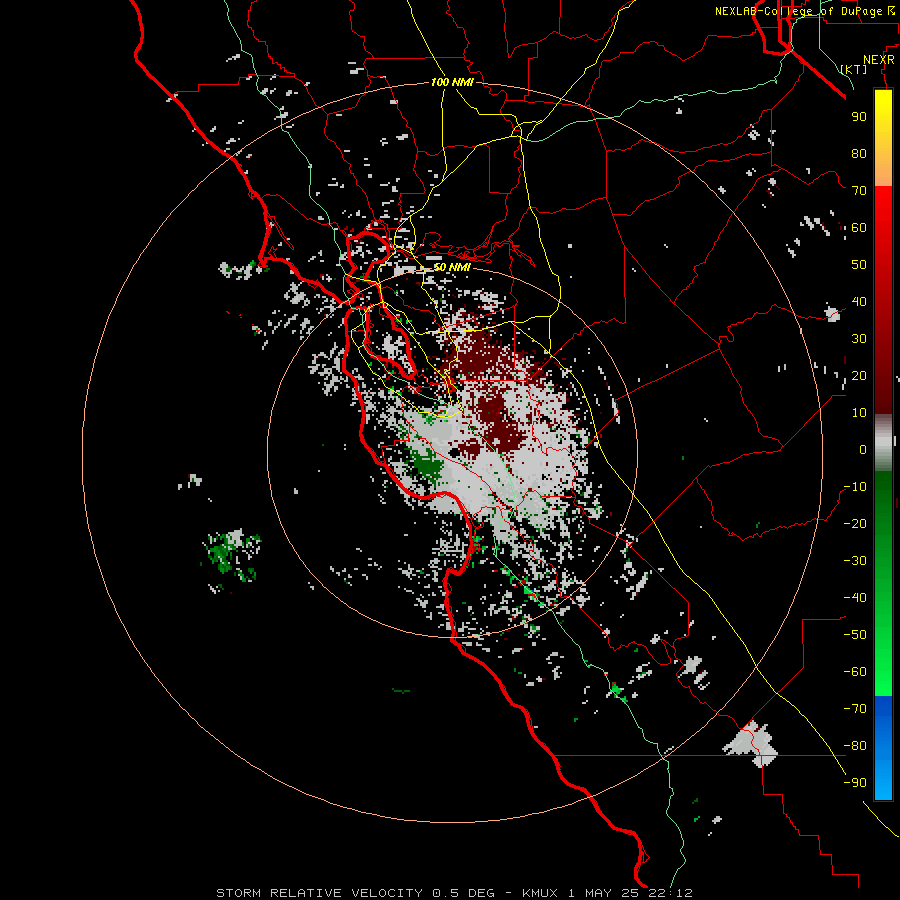The image size is (900, 900).
Task: Click the "50 NMI" range ring label
Action: [452, 267]
